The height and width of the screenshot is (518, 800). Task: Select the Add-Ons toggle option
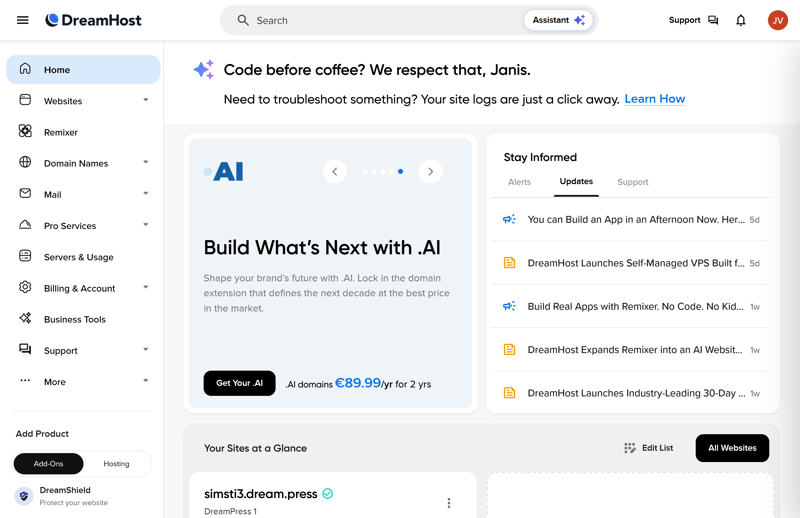point(48,464)
